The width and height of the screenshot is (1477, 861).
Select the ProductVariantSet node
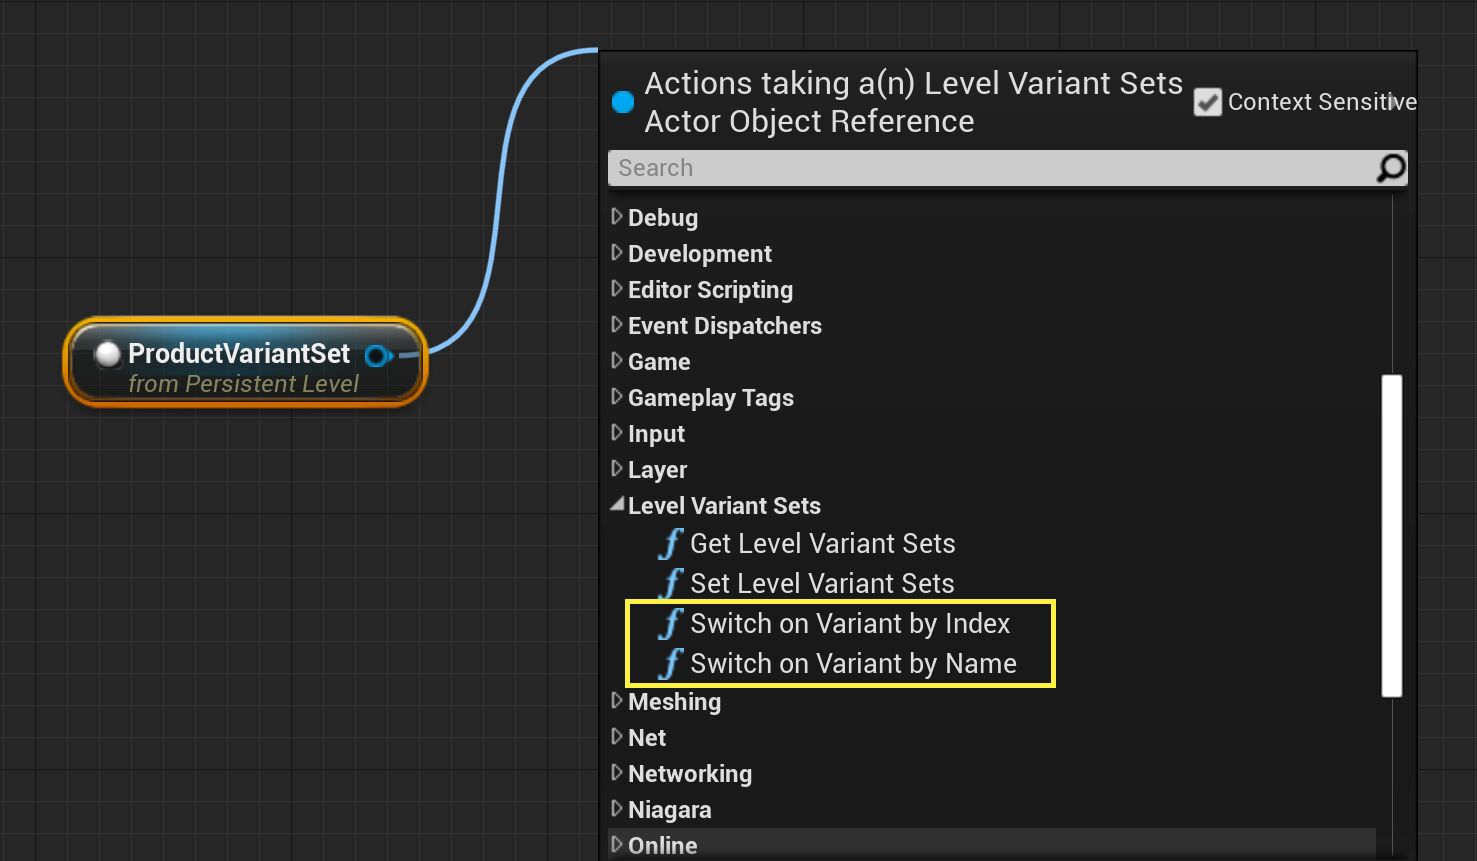pyautogui.click(x=240, y=354)
